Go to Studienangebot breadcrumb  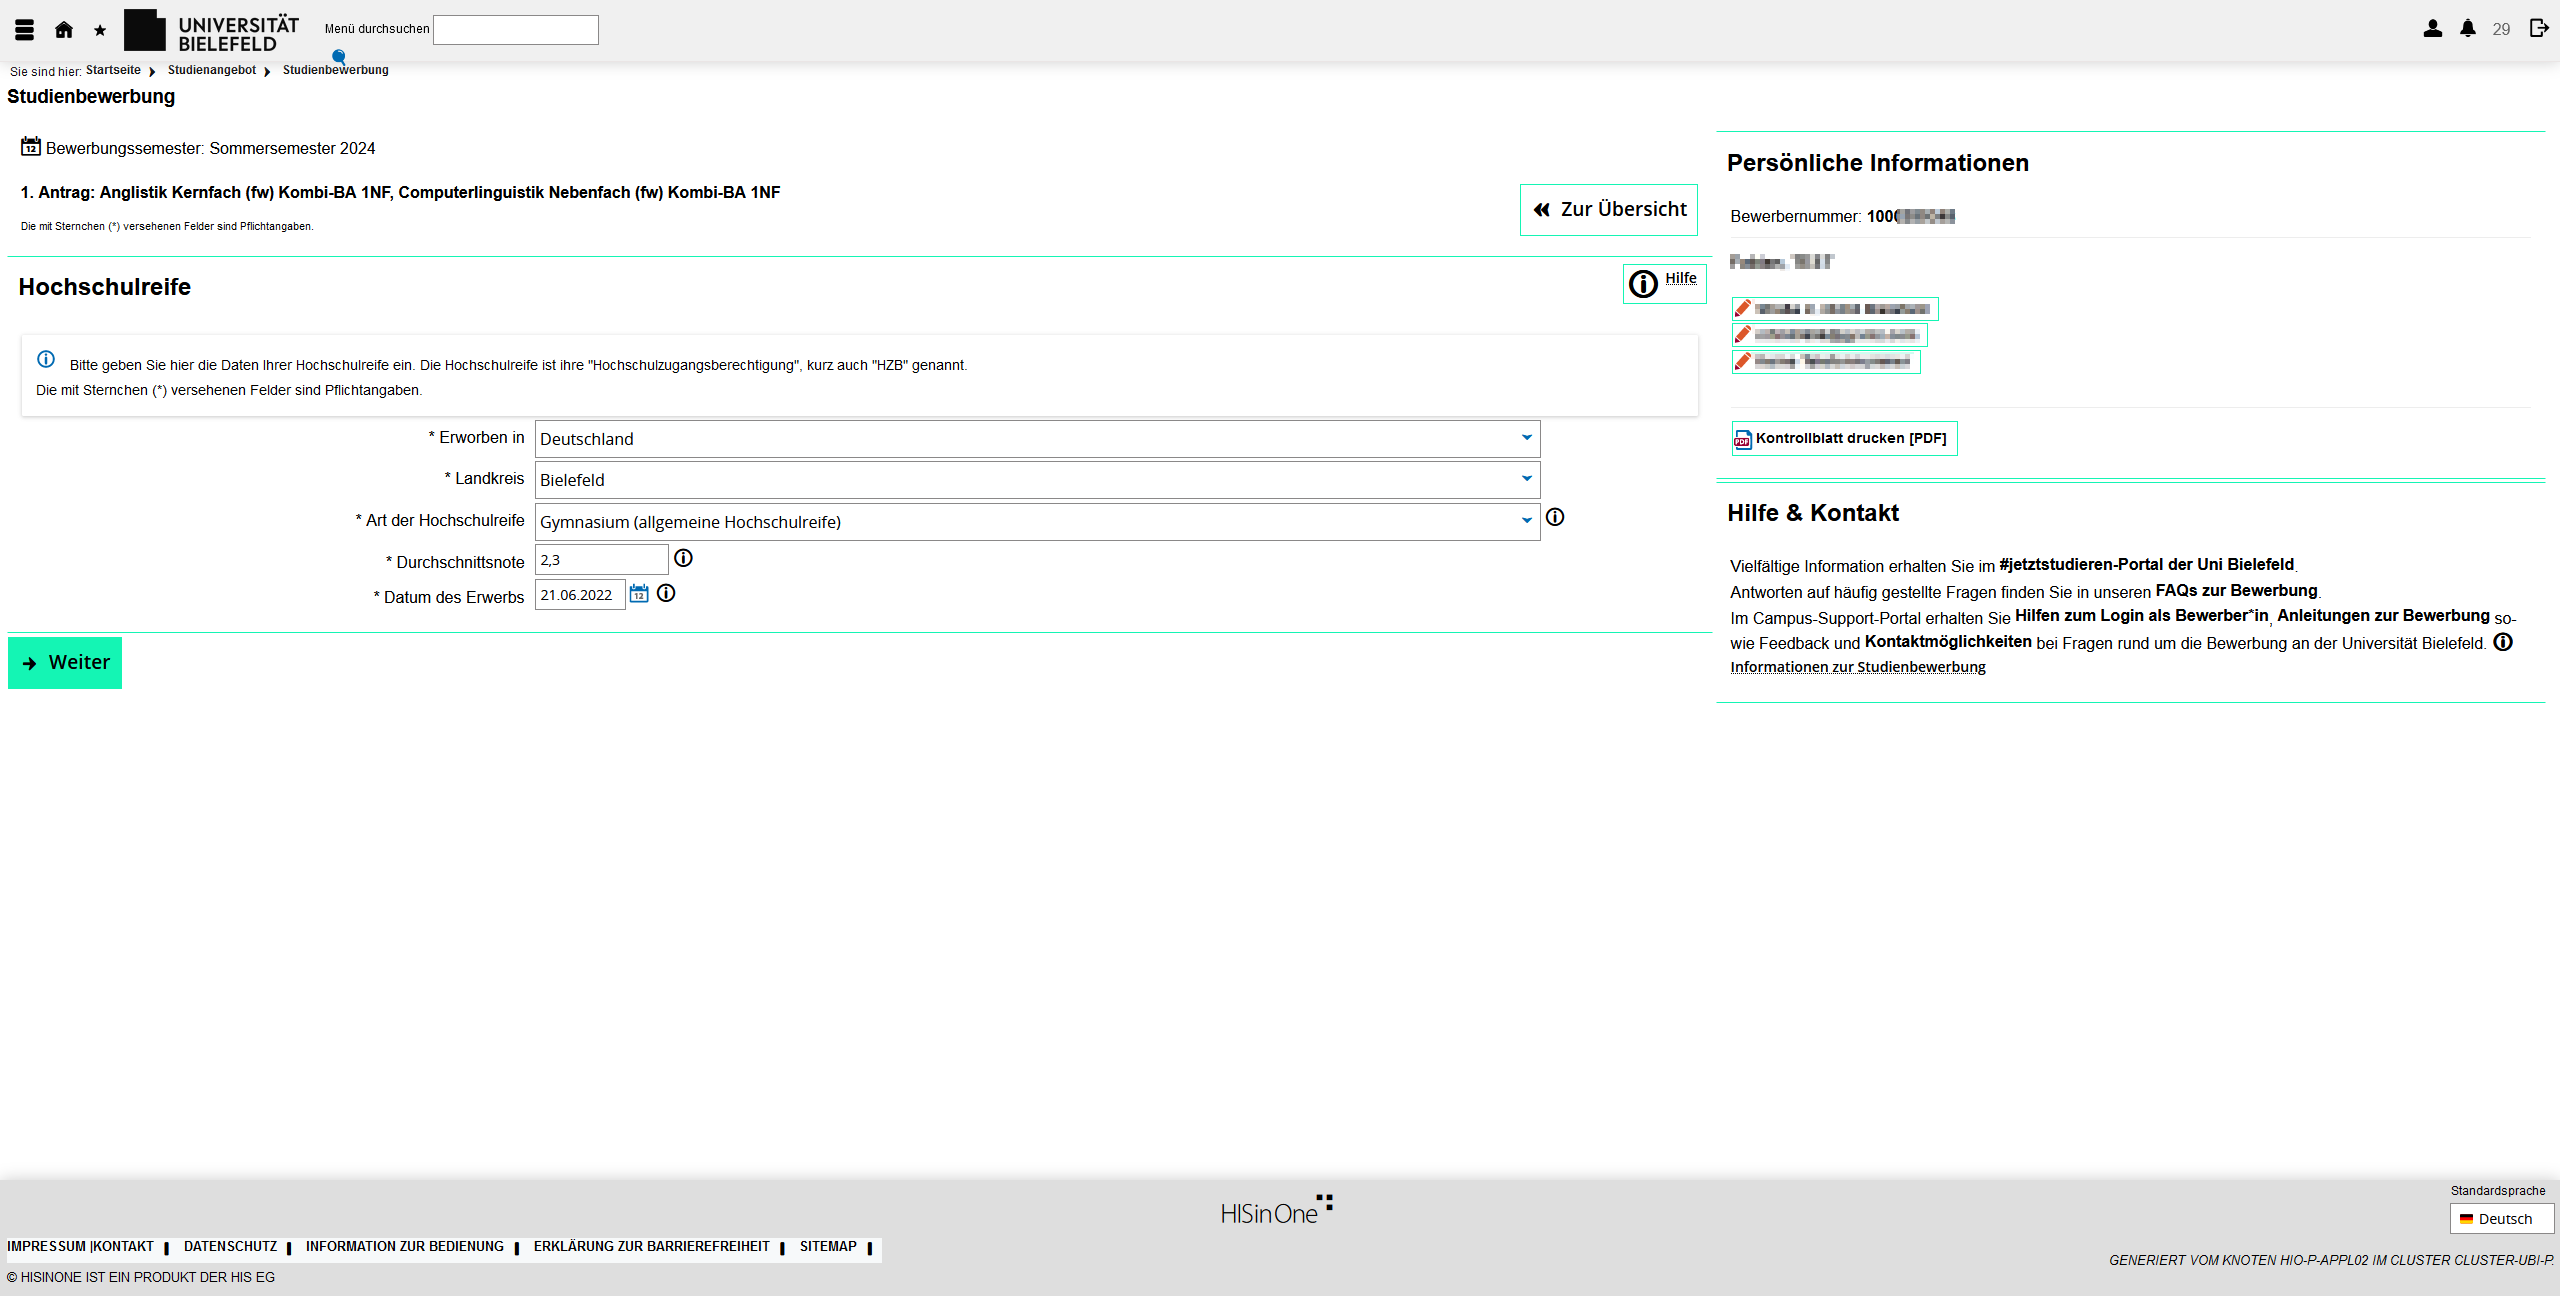[212, 70]
